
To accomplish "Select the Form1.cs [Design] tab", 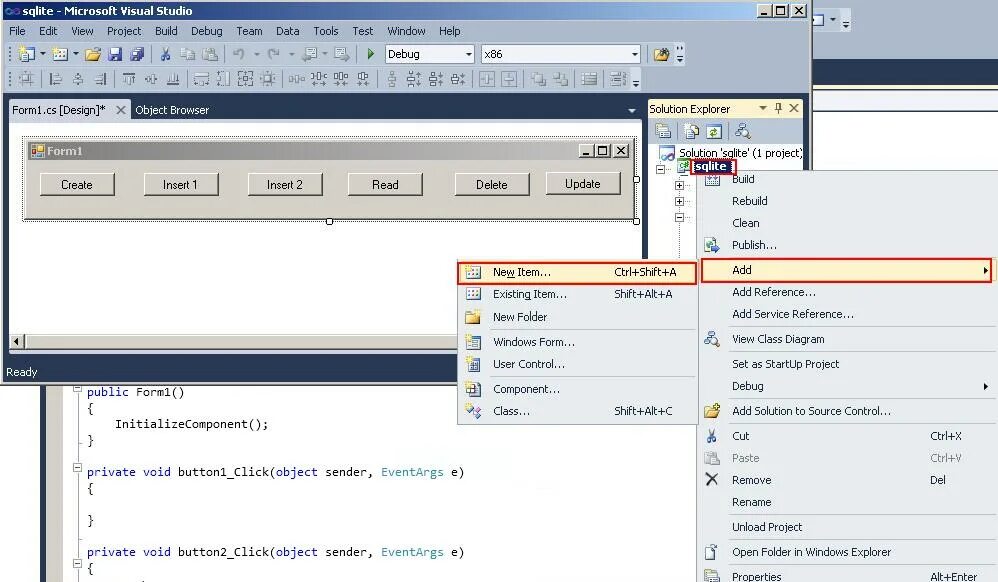I will coord(59,110).
